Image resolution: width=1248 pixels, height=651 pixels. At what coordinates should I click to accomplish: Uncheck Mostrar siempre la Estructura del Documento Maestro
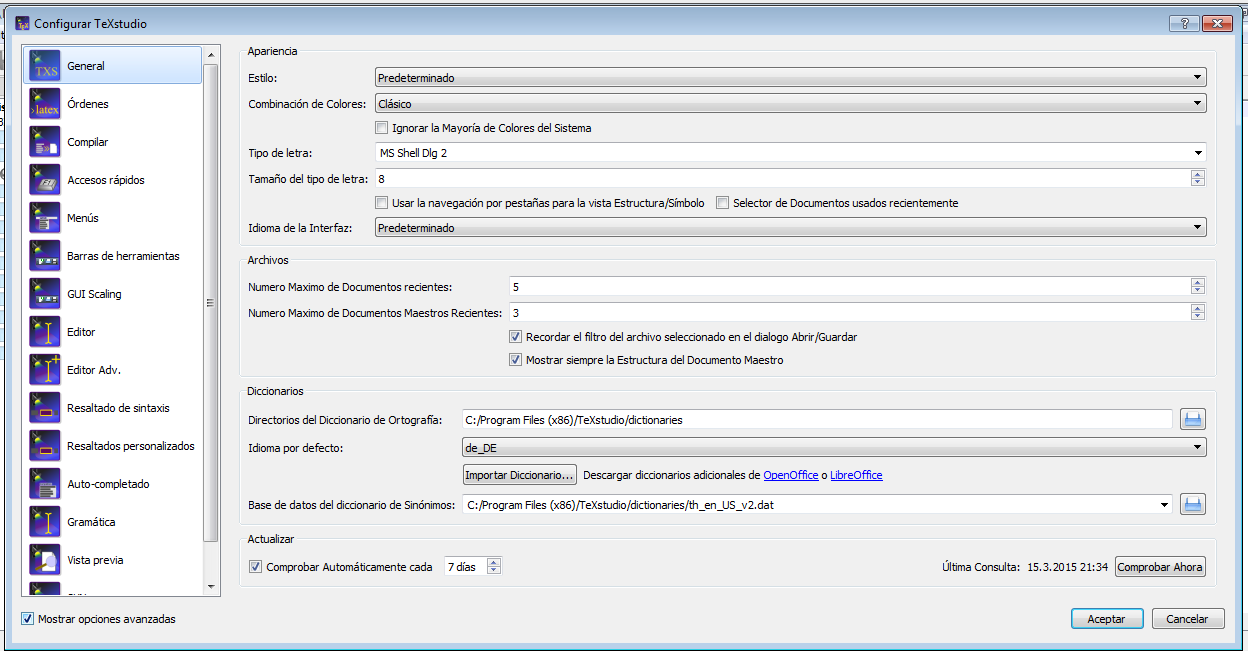click(x=516, y=360)
